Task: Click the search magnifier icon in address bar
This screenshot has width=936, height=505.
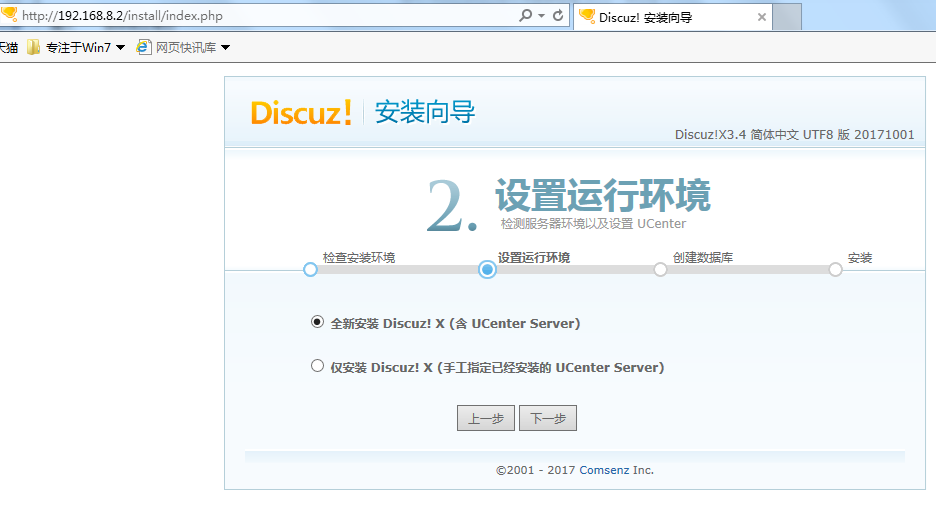Action: coord(525,15)
